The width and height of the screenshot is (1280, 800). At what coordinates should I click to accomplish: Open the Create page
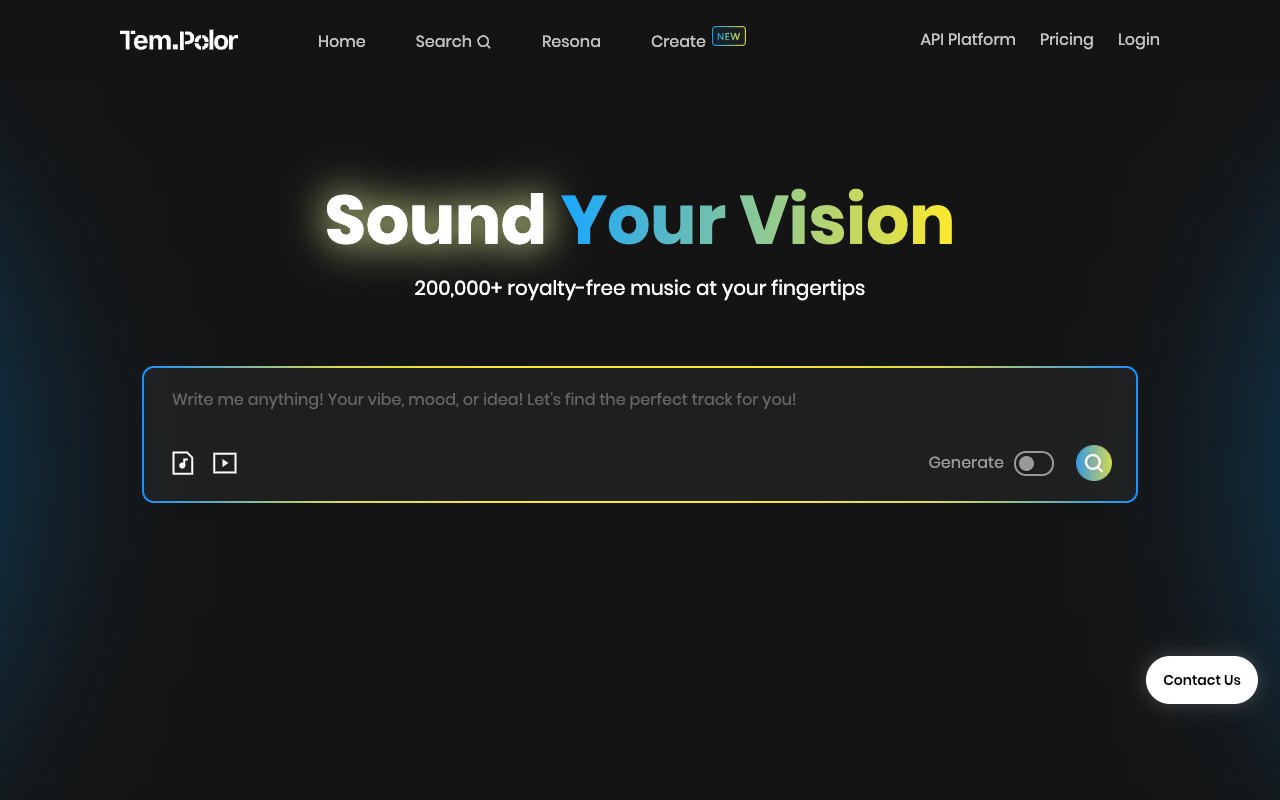[678, 41]
